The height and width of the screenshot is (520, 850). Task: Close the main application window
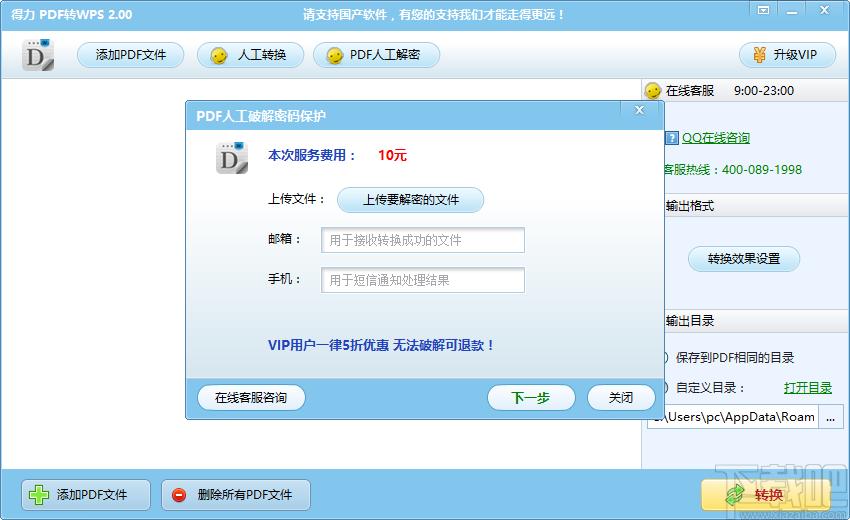tap(825, 10)
